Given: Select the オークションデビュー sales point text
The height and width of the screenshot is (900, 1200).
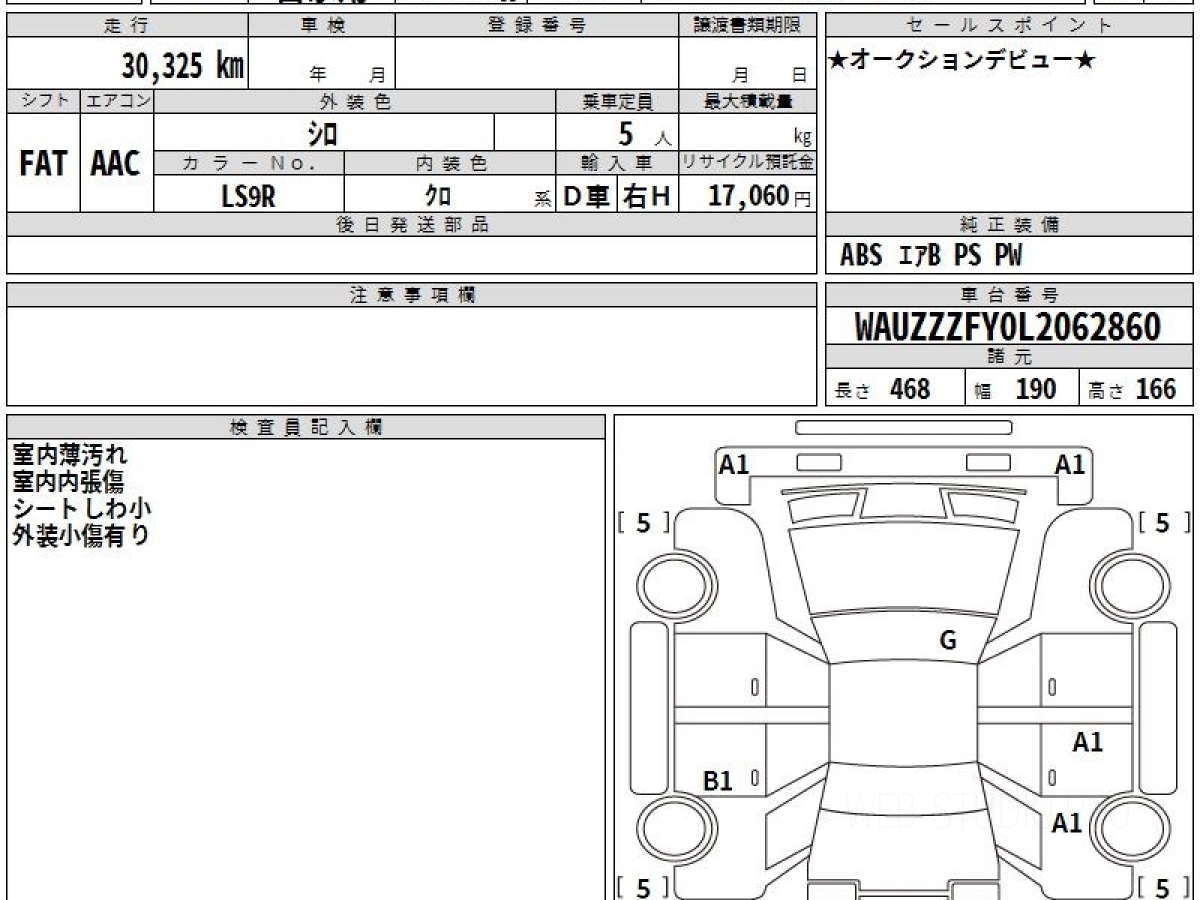Looking at the screenshot, I should click(962, 61).
